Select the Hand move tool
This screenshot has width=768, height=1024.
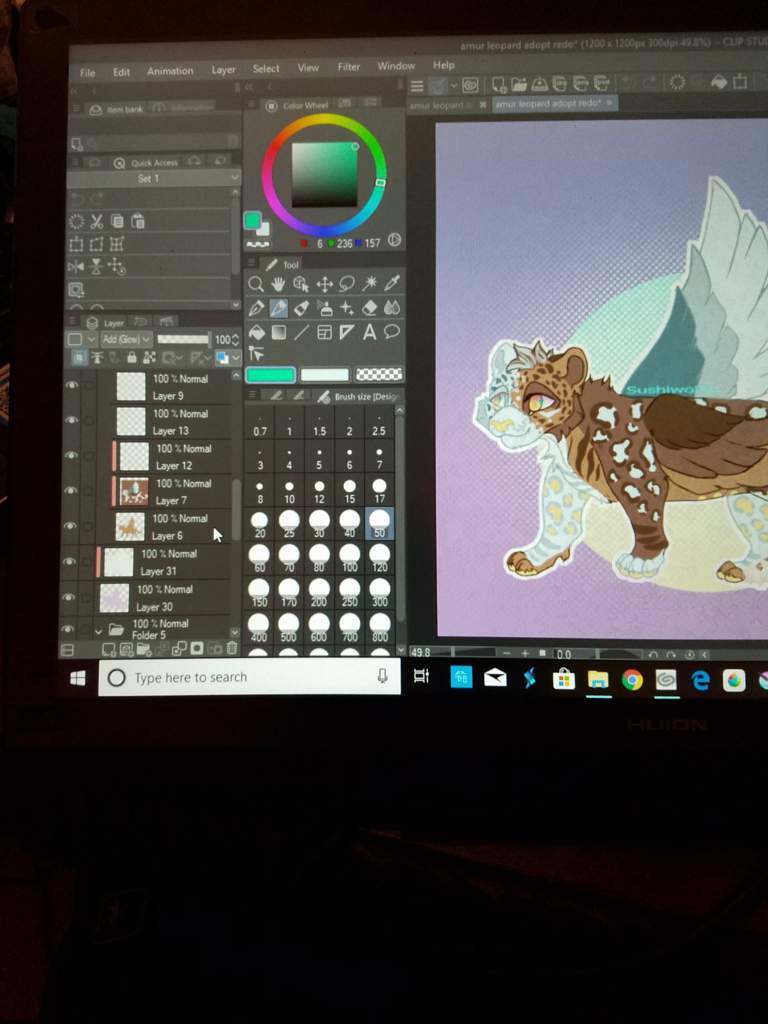pos(278,283)
